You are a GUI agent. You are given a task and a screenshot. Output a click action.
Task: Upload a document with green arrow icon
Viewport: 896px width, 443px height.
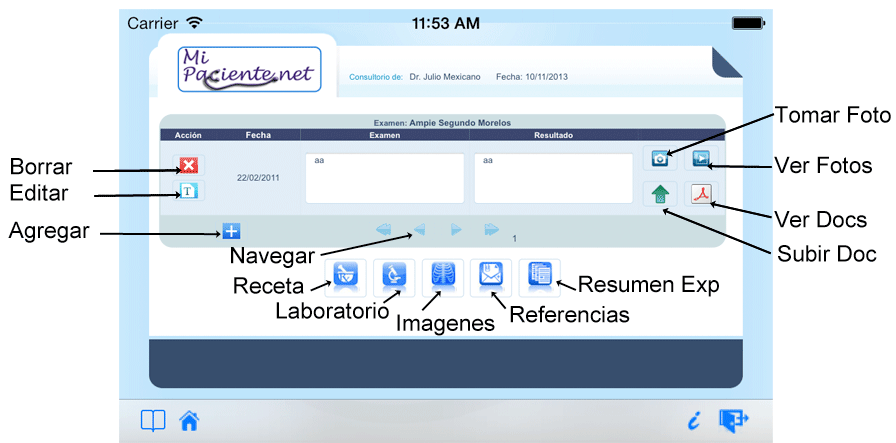point(661,194)
